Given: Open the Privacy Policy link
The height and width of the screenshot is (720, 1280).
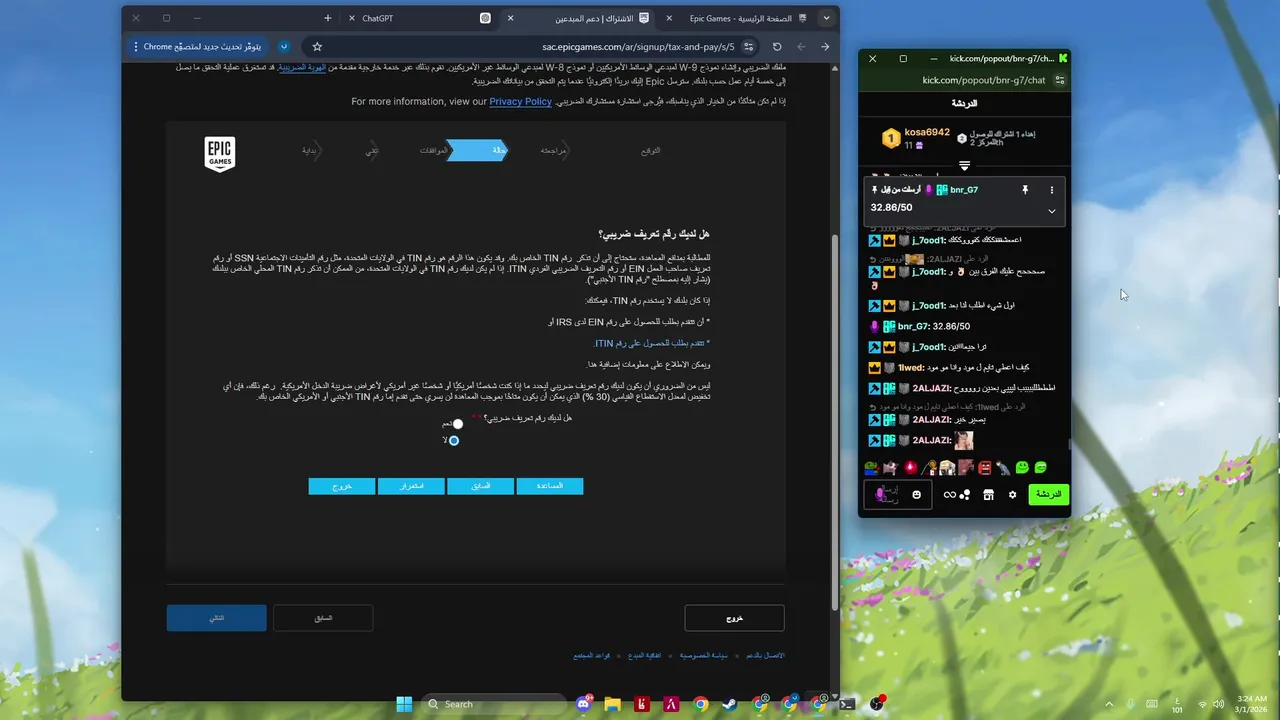Looking at the screenshot, I should pyautogui.click(x=520, y=102).
